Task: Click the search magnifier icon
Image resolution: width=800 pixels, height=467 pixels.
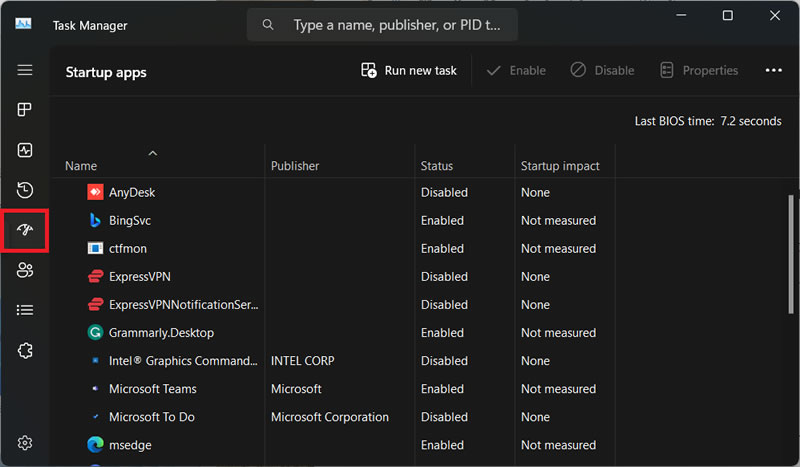Action: point(268,24)
